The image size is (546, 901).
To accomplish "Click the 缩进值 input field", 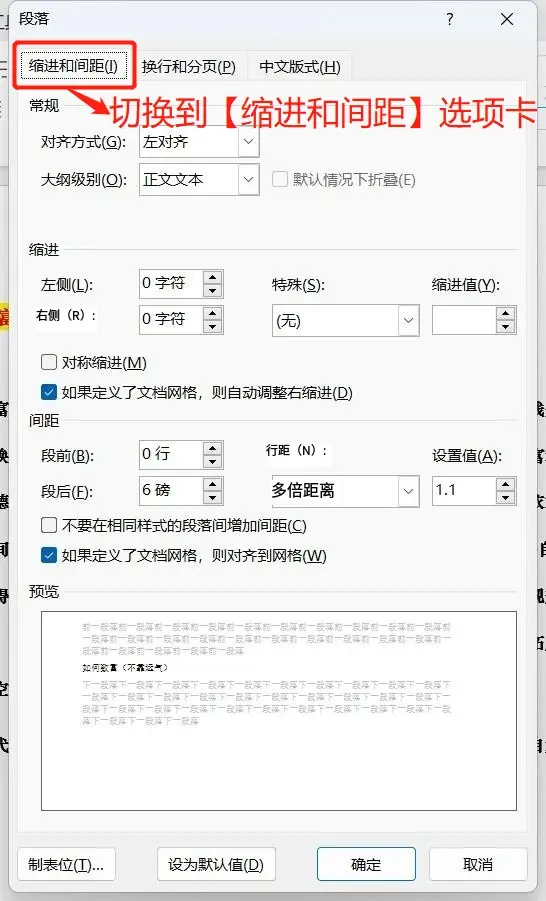I will tap(464, 320).
